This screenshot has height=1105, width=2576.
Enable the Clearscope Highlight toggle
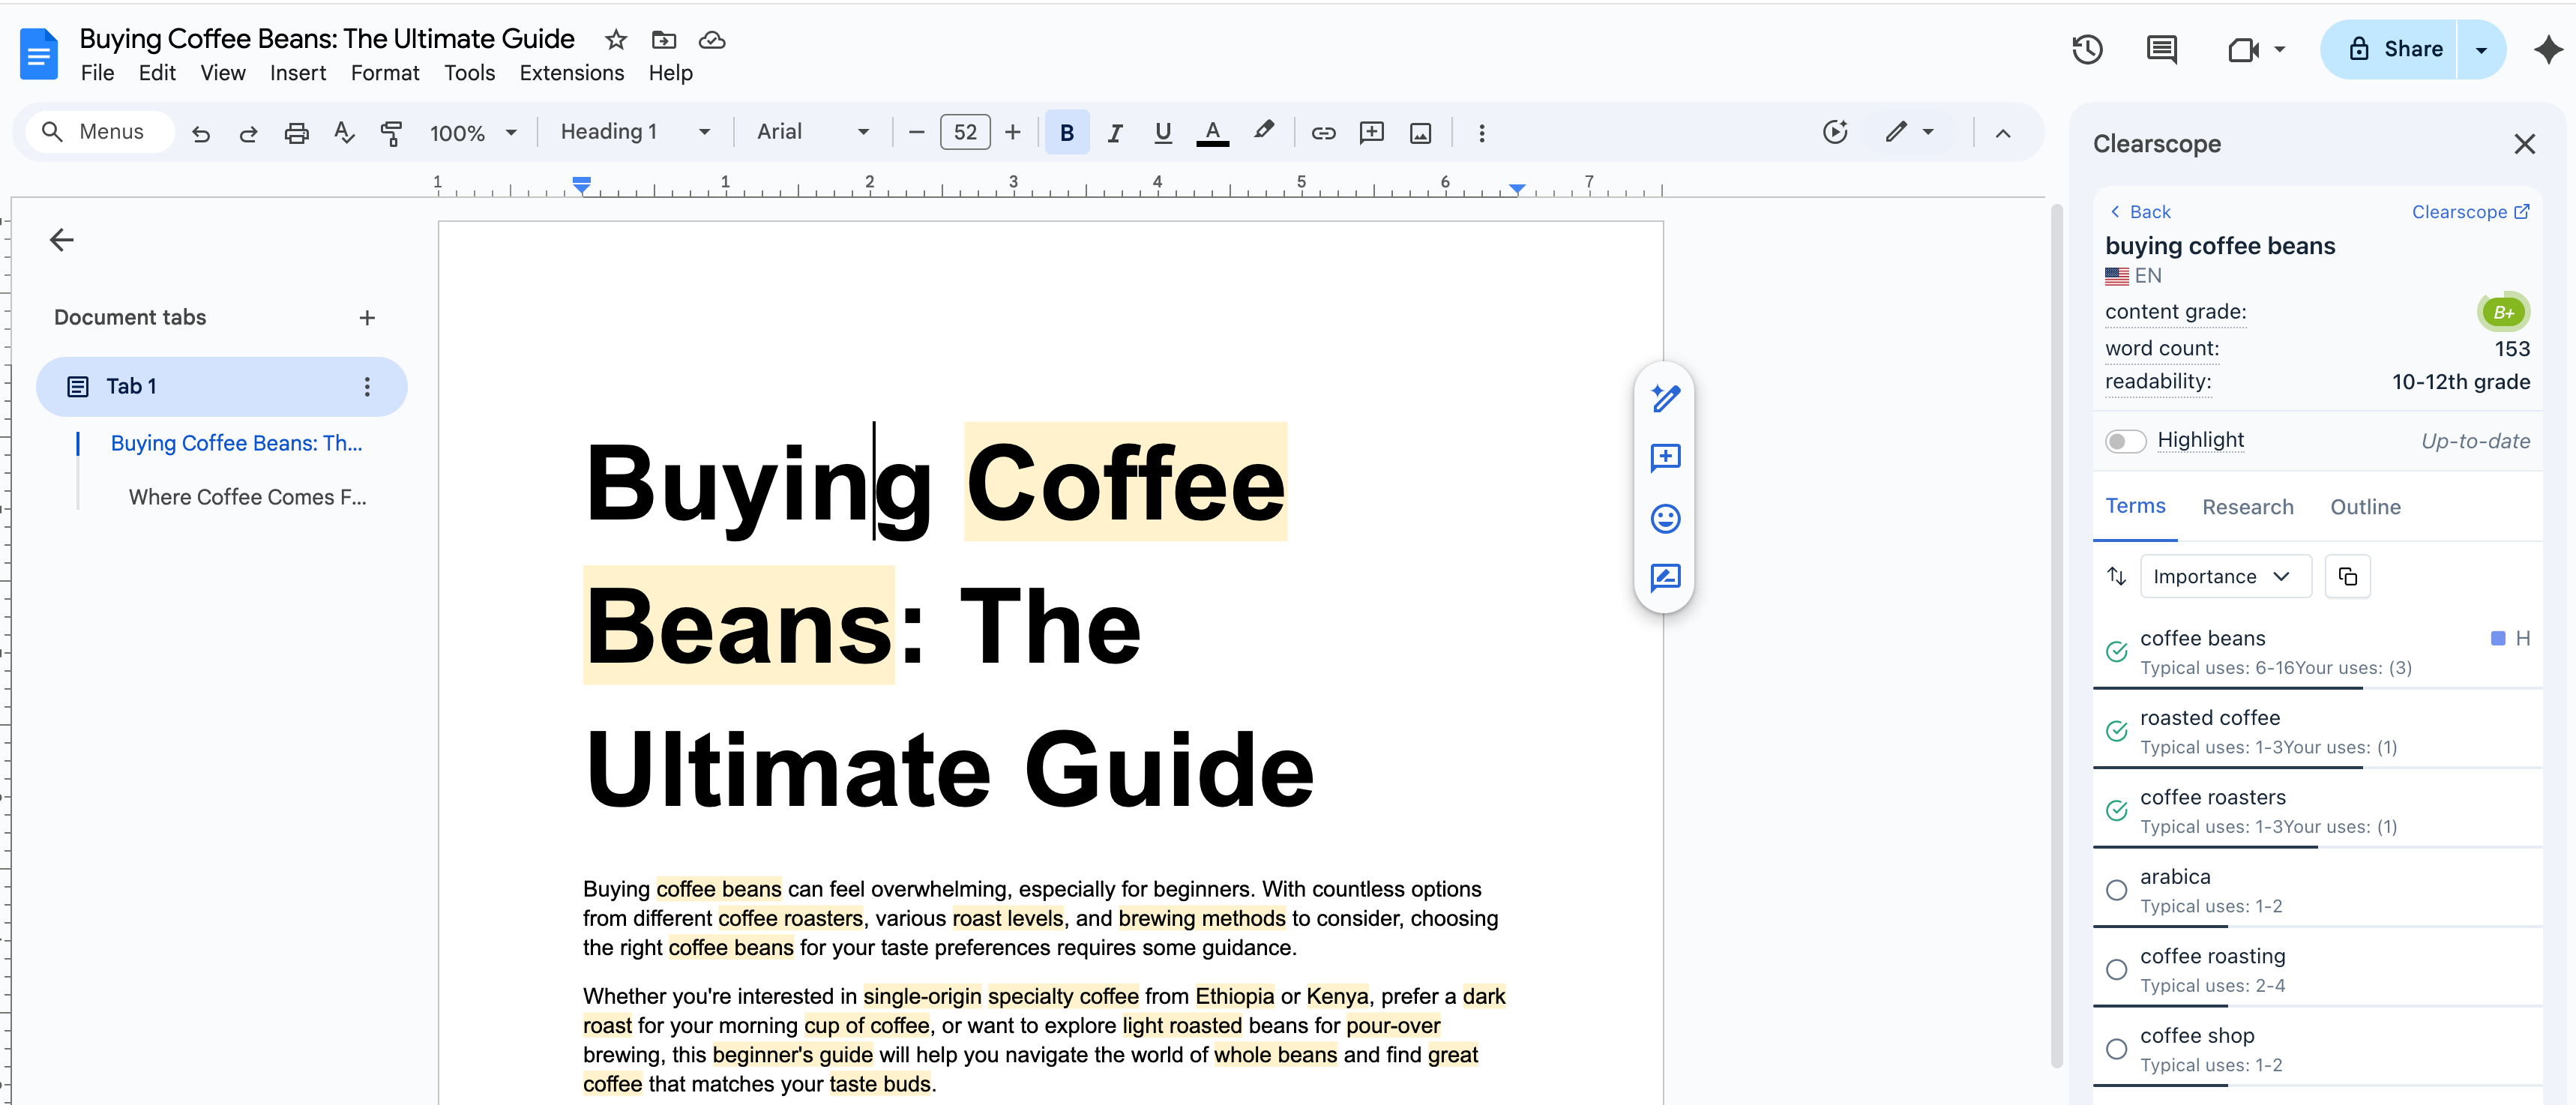[x=2125, y=441]
